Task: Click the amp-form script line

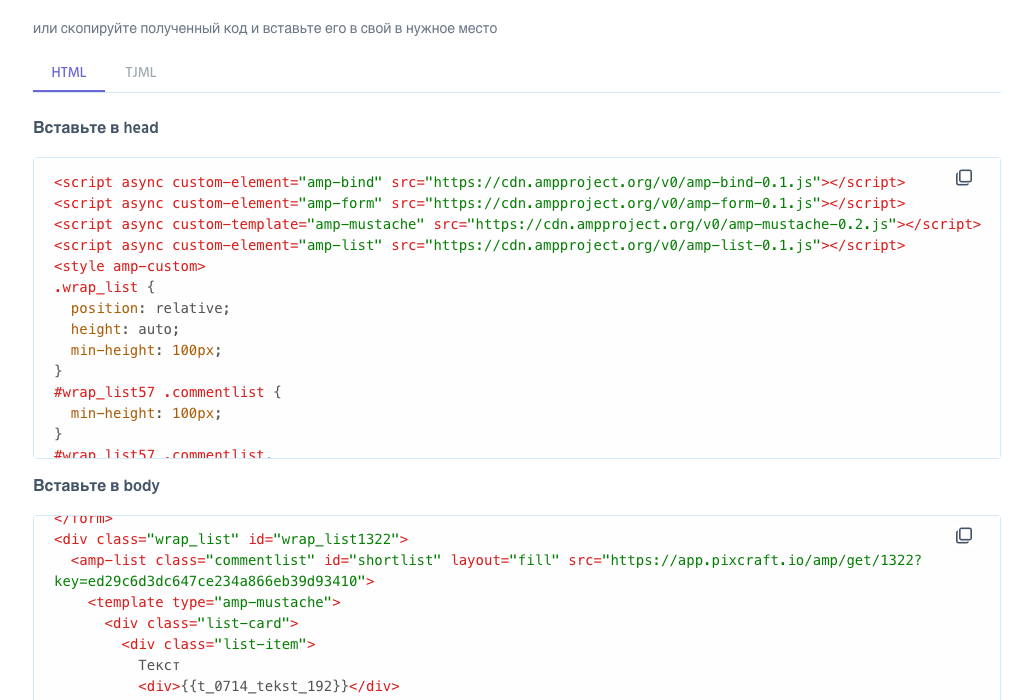Action: [x=480, y=204]
